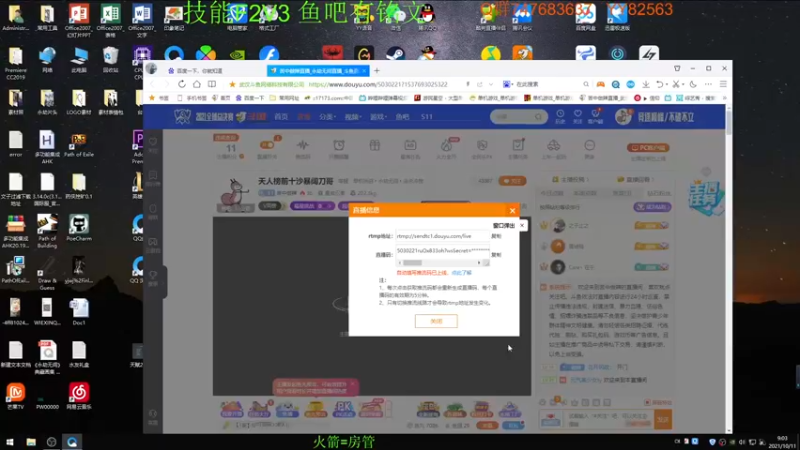
Task: Click the douyu.com URL in address bar
Action: point(378,84)
